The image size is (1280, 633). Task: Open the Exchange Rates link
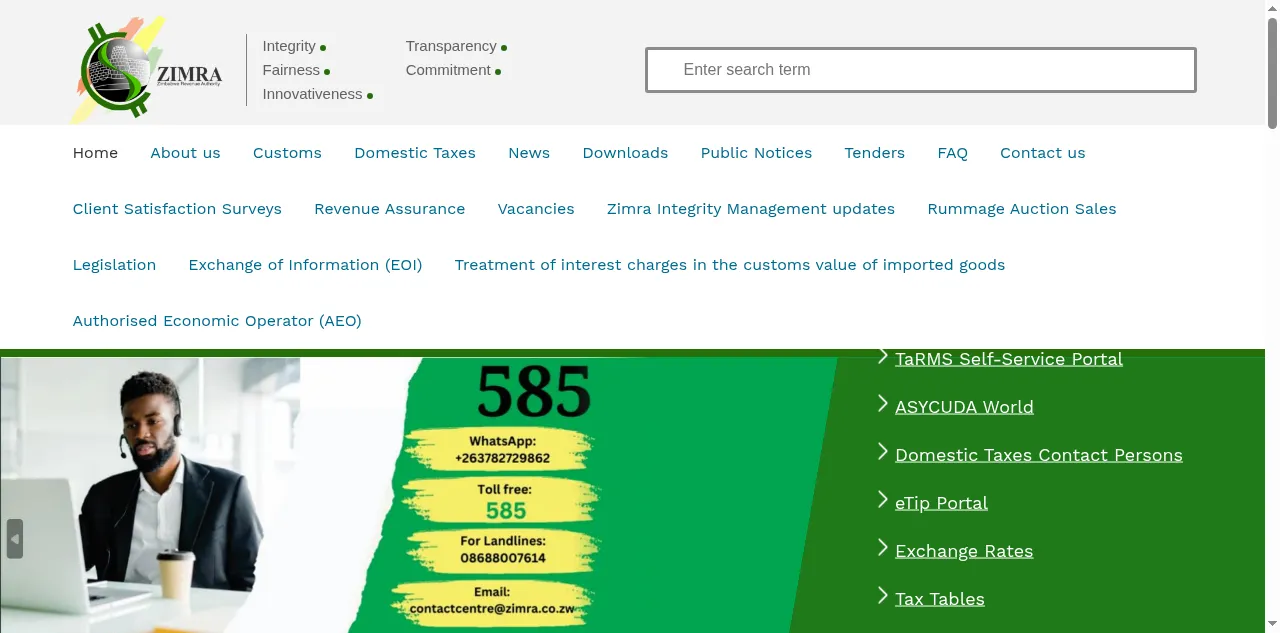coord(964,551)
